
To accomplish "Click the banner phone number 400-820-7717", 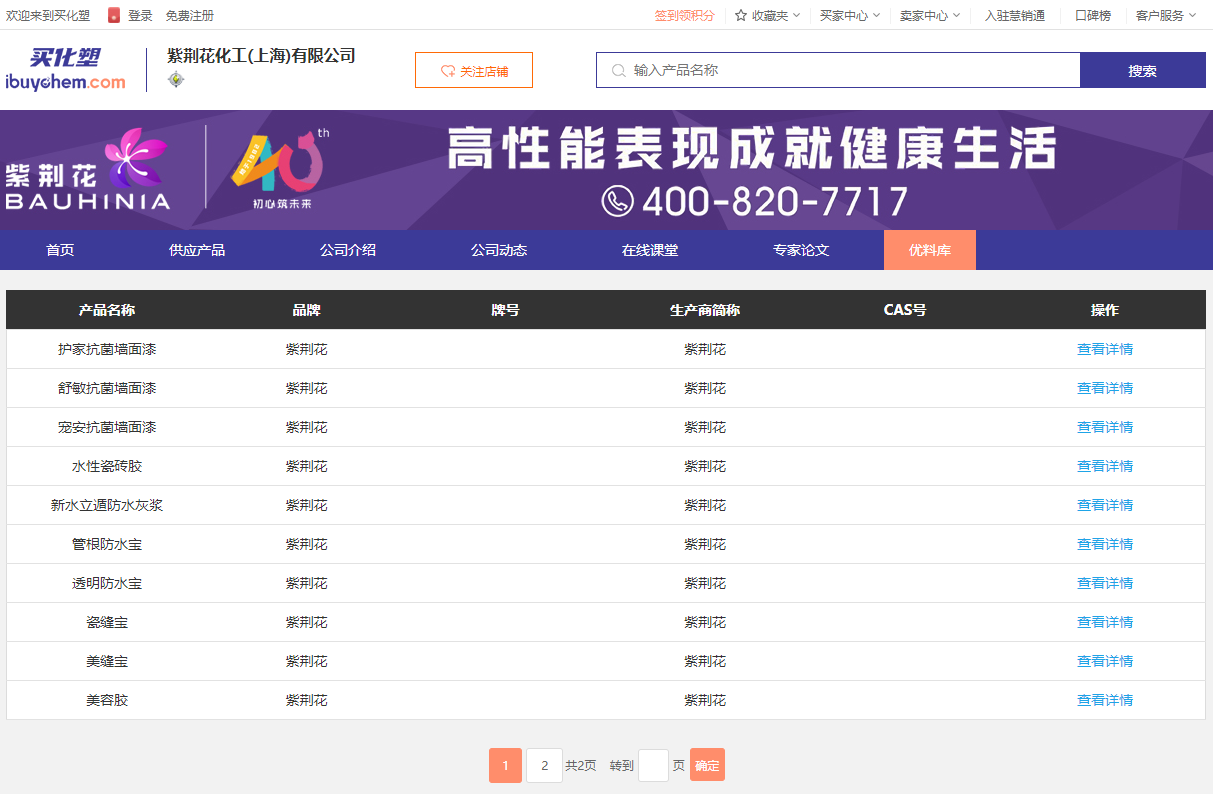I will (x=775, y=202).
